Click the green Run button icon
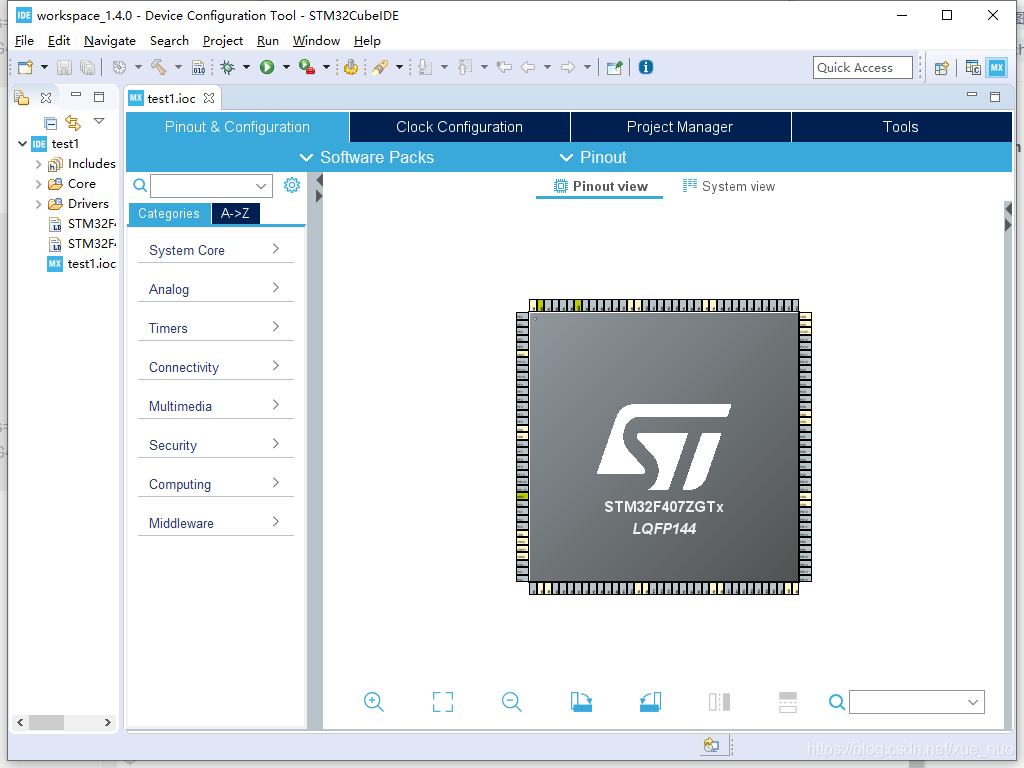1024x768 pixels. (x=267, y=67)
